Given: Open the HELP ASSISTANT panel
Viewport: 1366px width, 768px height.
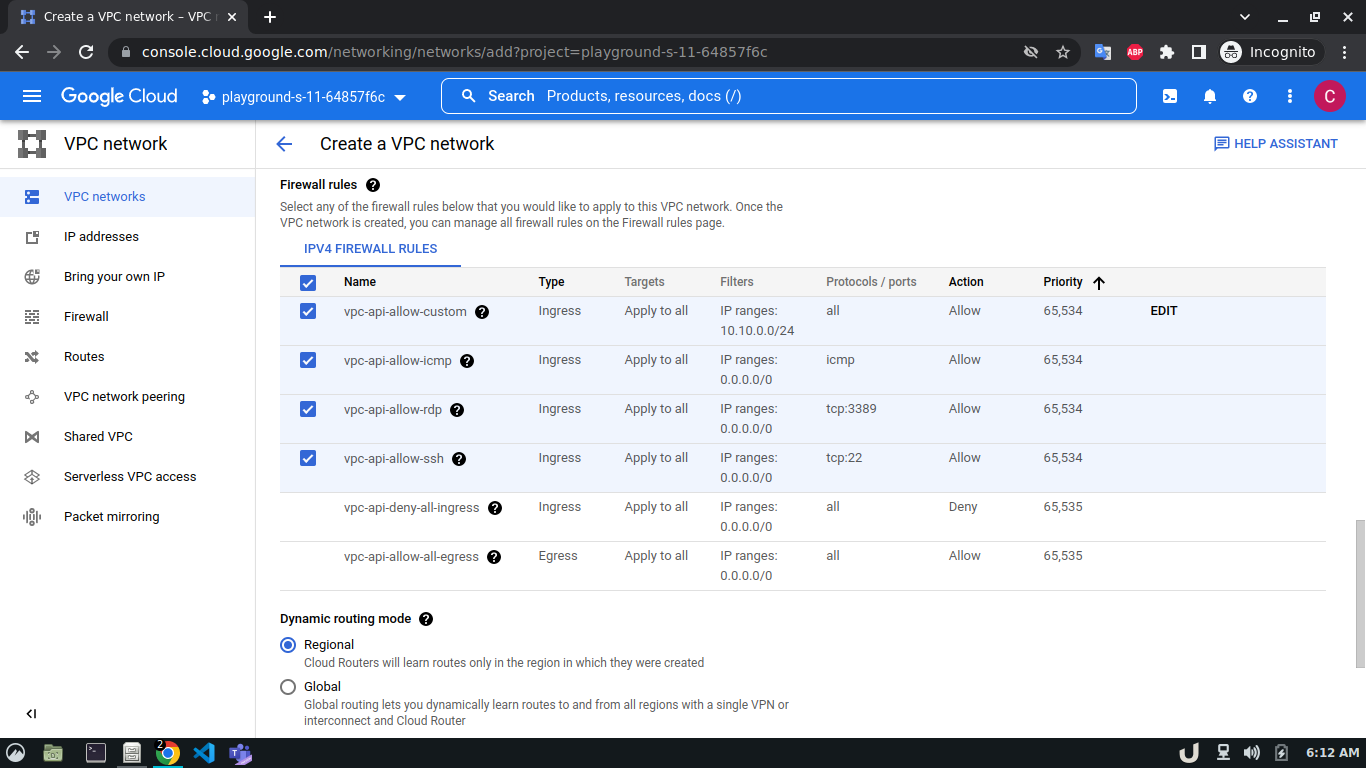Looking at the screenshot, I should (1275, 144).
